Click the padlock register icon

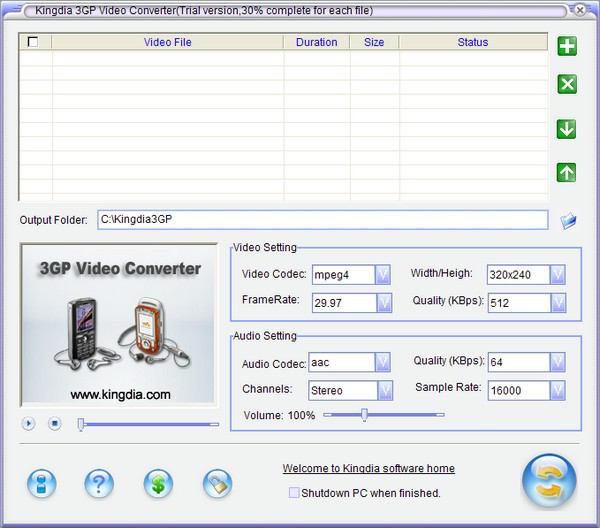click(x=217, y=484)
